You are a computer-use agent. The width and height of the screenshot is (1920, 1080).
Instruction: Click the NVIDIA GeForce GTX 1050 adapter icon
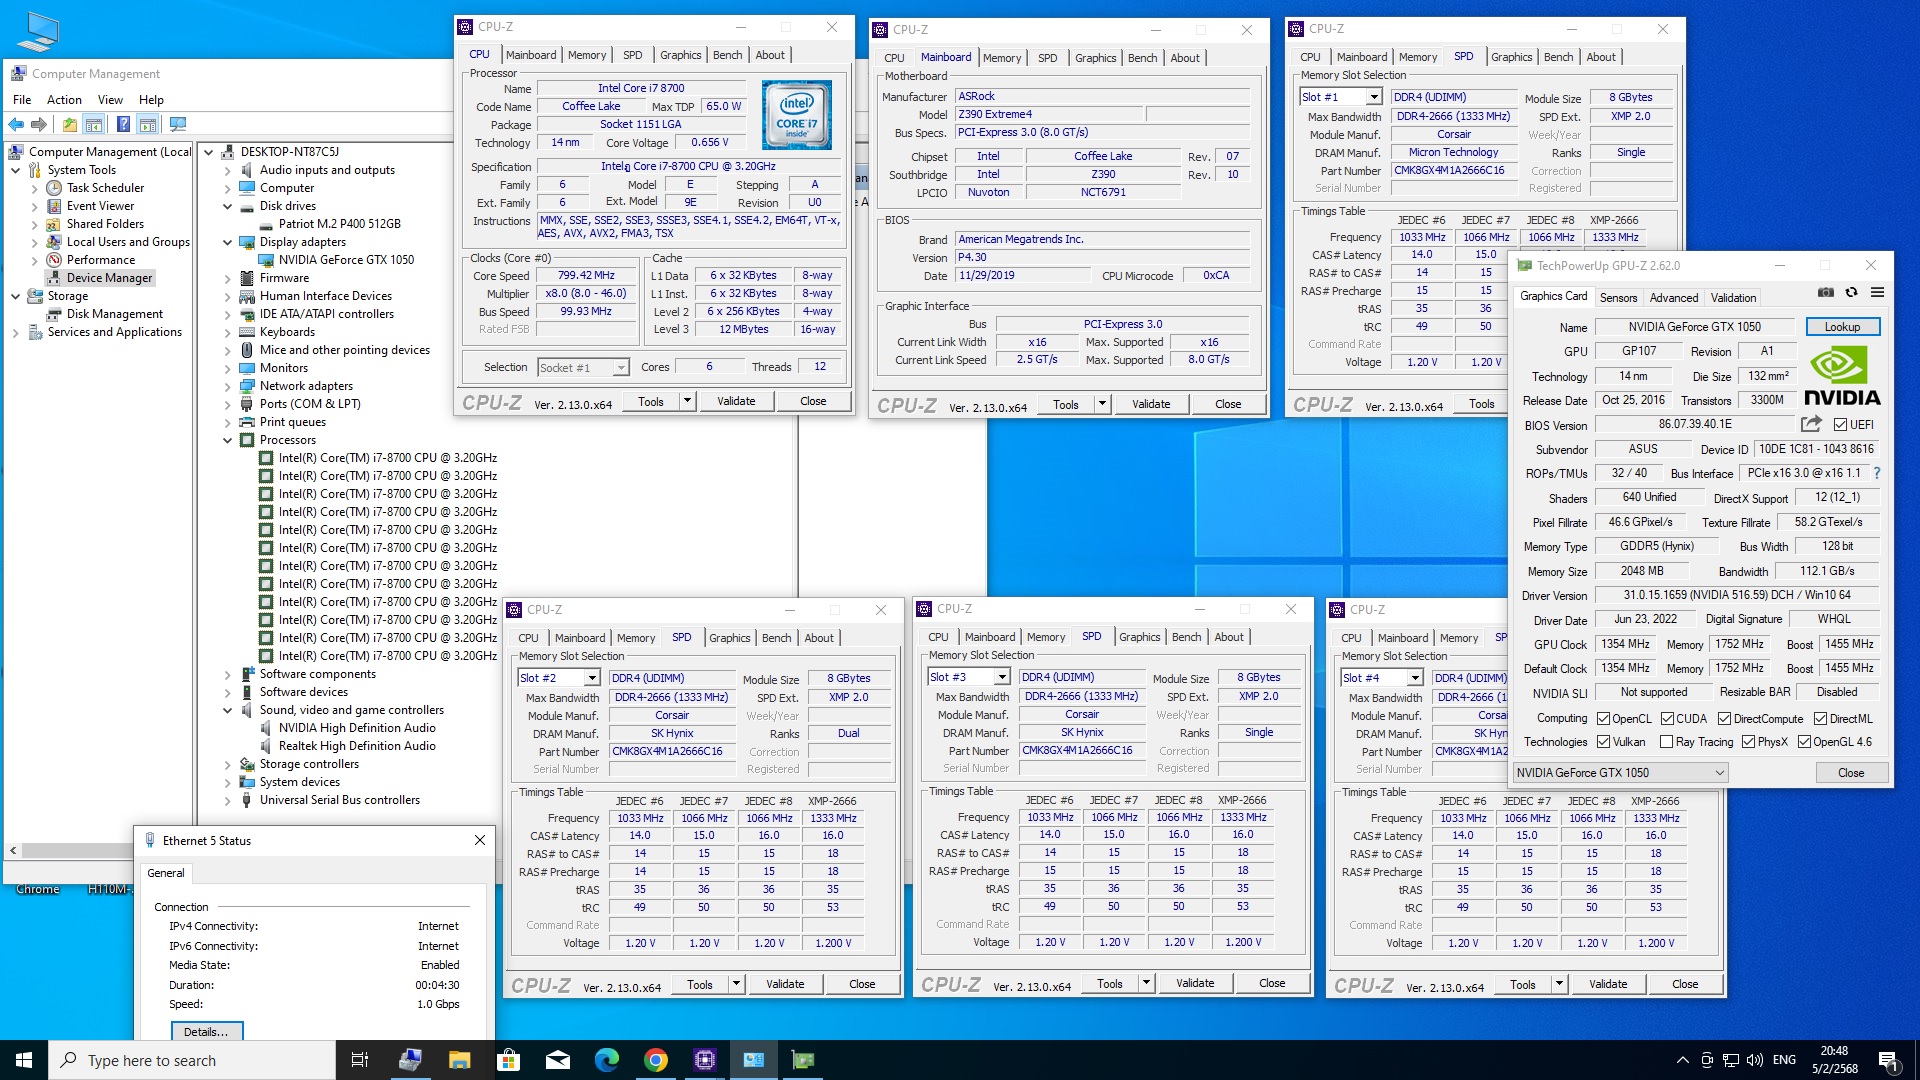[266, 260]
